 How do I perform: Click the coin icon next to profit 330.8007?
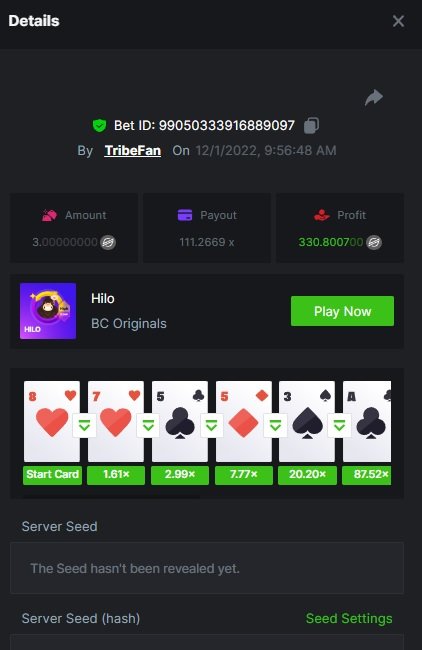[x=374, y=242]
